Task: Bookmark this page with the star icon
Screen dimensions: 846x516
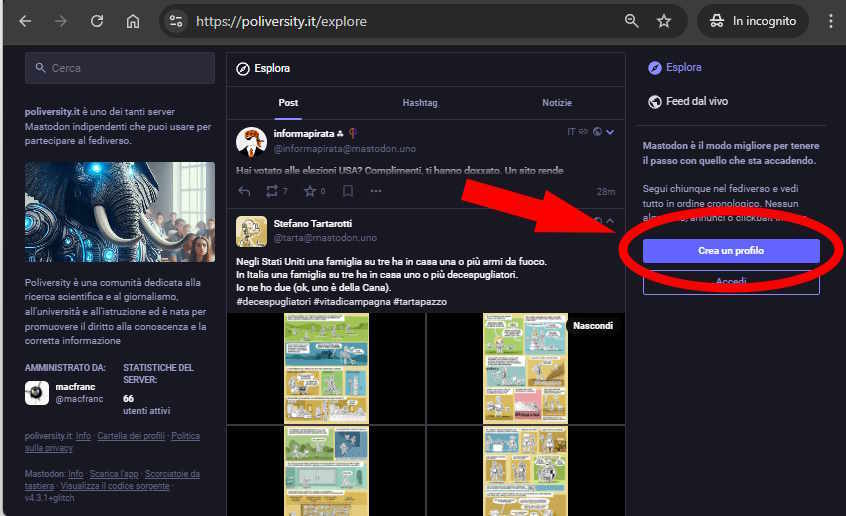Action: pos(664,21)
